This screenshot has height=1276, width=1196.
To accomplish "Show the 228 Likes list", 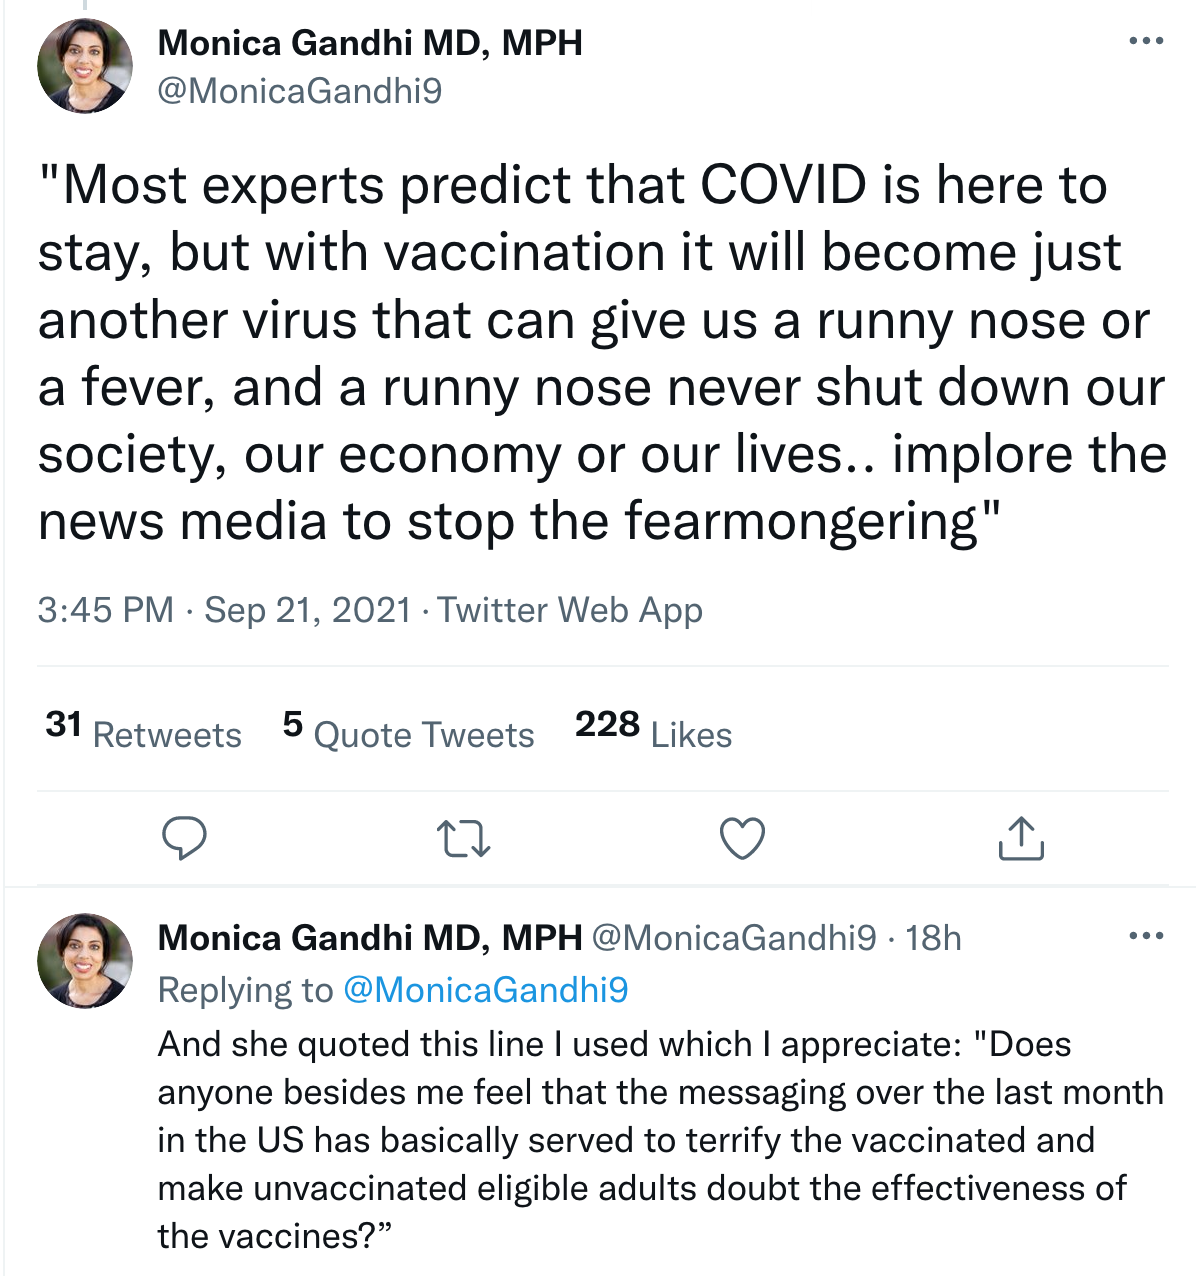I will coord(654,731).
